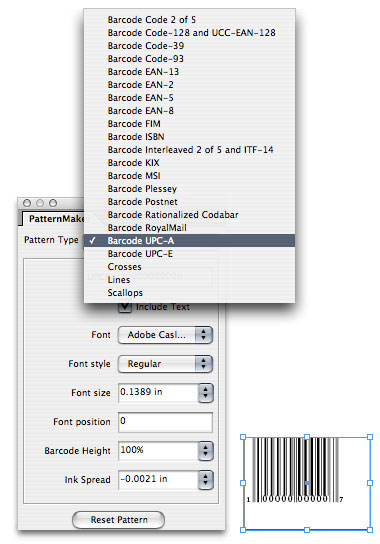Click the Barcode Height stepper arrows
Image resolution: width=380 pixels, height=544 pixels.
205,451
